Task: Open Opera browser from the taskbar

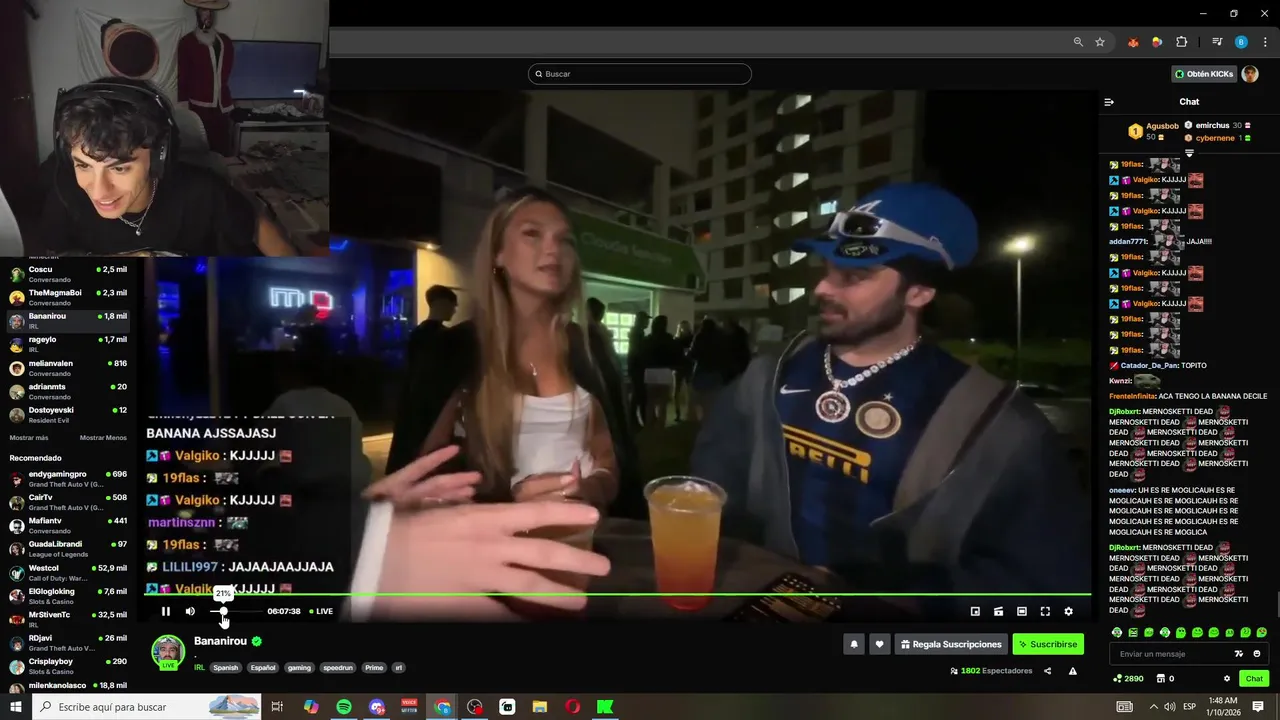Action: [x=572, y=707]
